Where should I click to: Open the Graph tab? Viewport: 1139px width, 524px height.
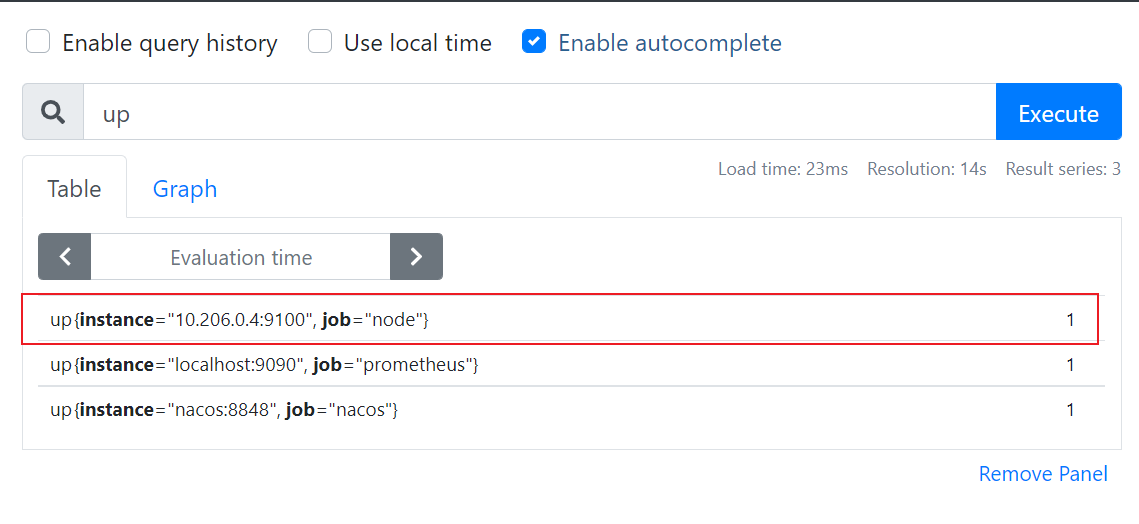point(185,188)
